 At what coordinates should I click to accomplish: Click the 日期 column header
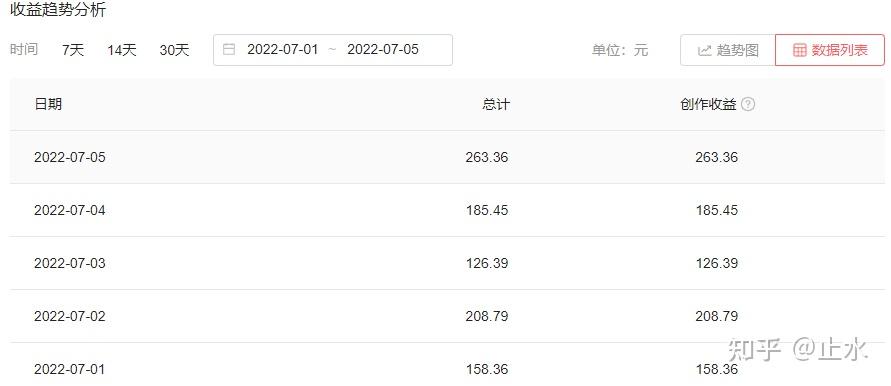[x=48, y=104]
